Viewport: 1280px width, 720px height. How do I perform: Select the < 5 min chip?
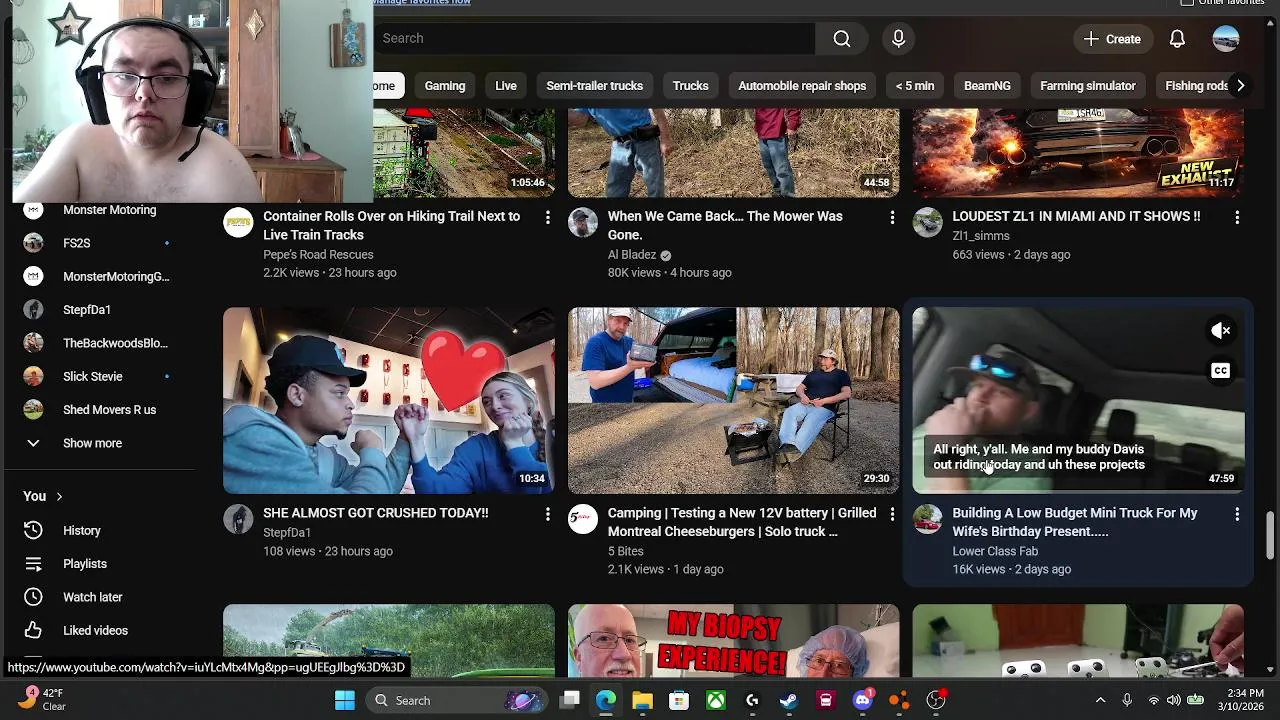pos(915,86)
